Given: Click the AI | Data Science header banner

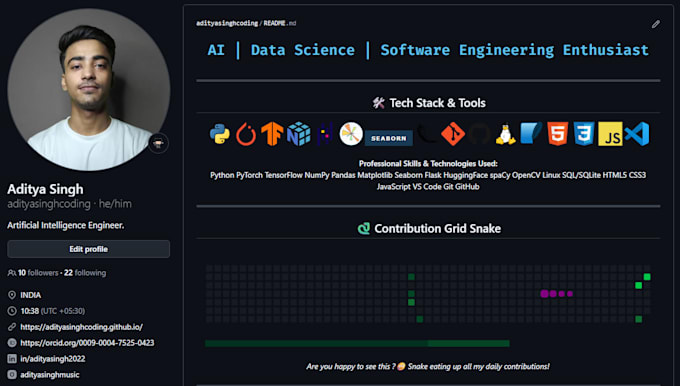Looking at the screenshot, I should click(x=428, y=50).
